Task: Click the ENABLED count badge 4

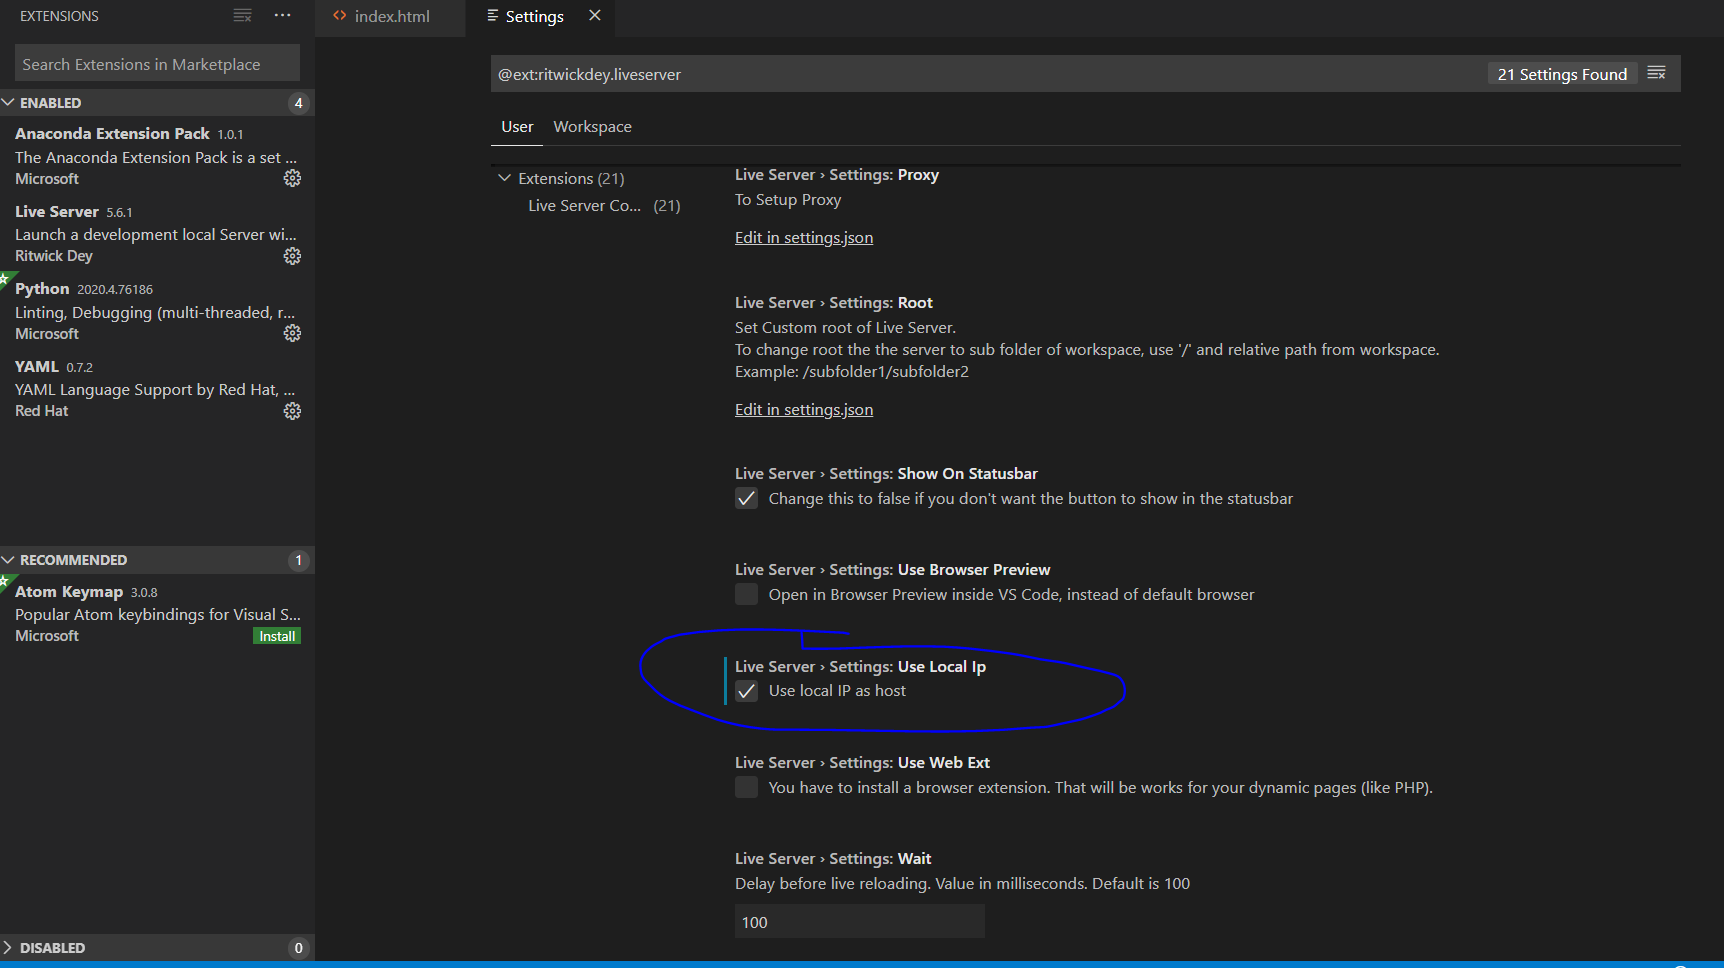Action: [x=298, y=103]
